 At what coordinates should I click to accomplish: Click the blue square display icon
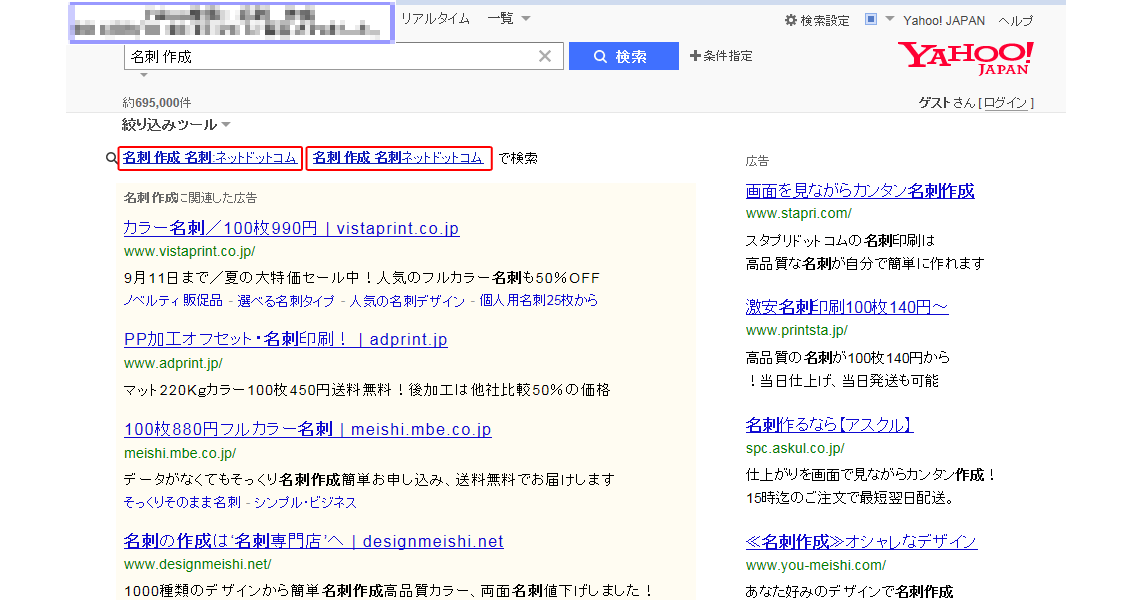tap(871, 19)
